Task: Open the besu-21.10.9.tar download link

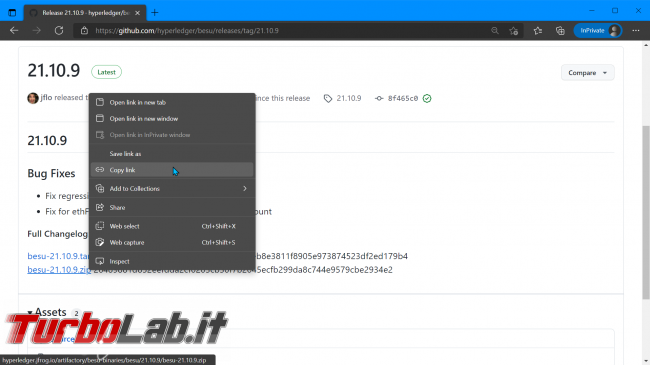Action: click(x=58, y=256)
